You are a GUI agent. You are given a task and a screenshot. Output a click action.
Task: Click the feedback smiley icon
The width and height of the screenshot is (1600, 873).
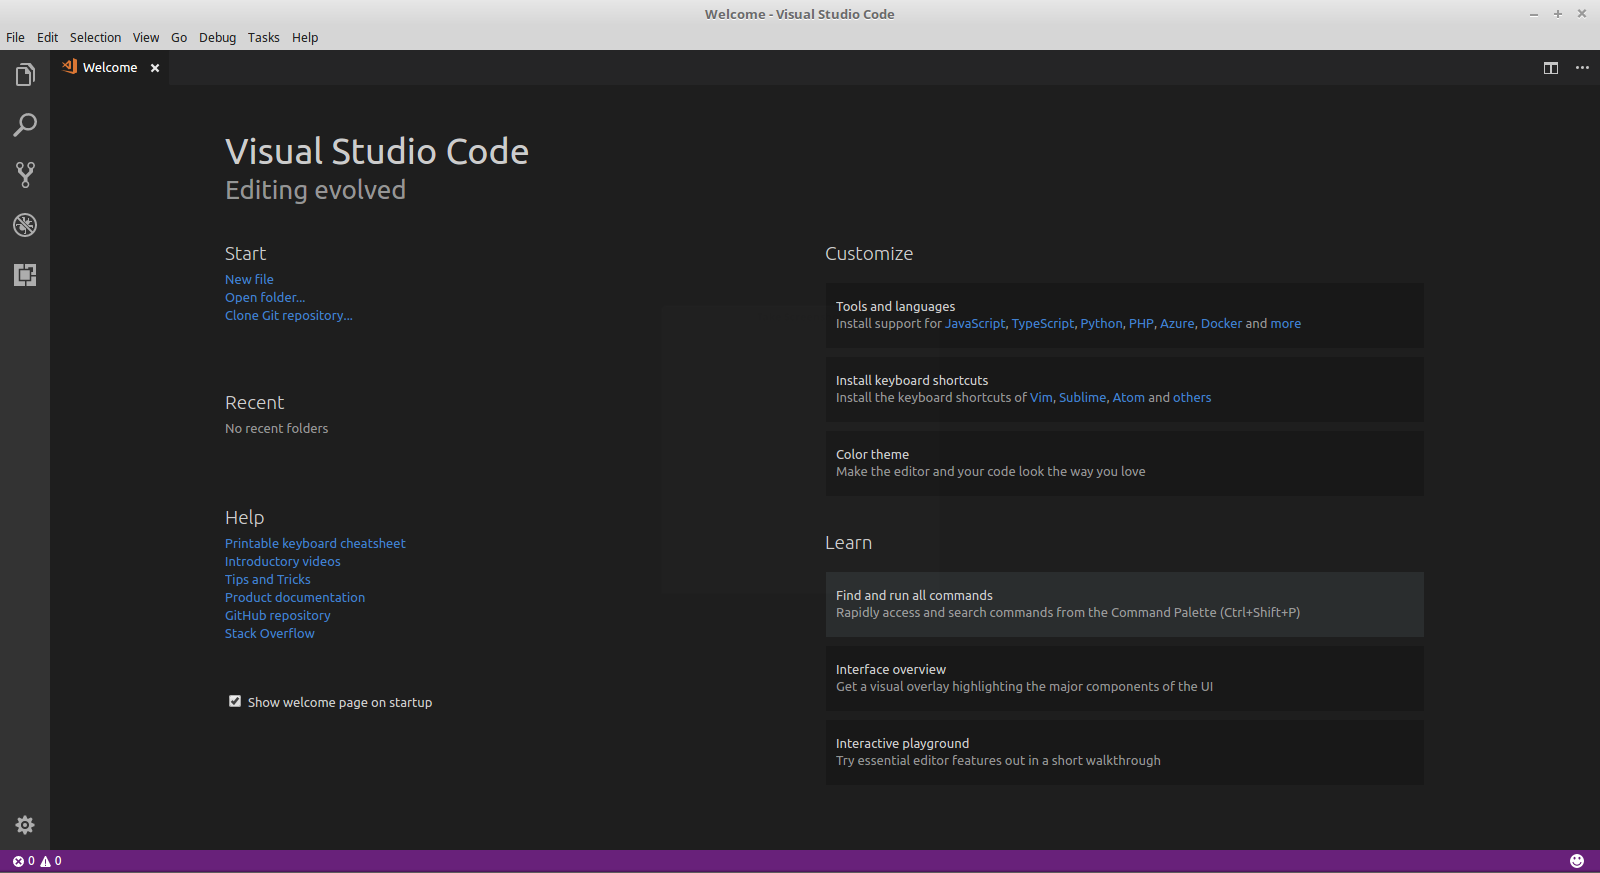click(1577, 861)
